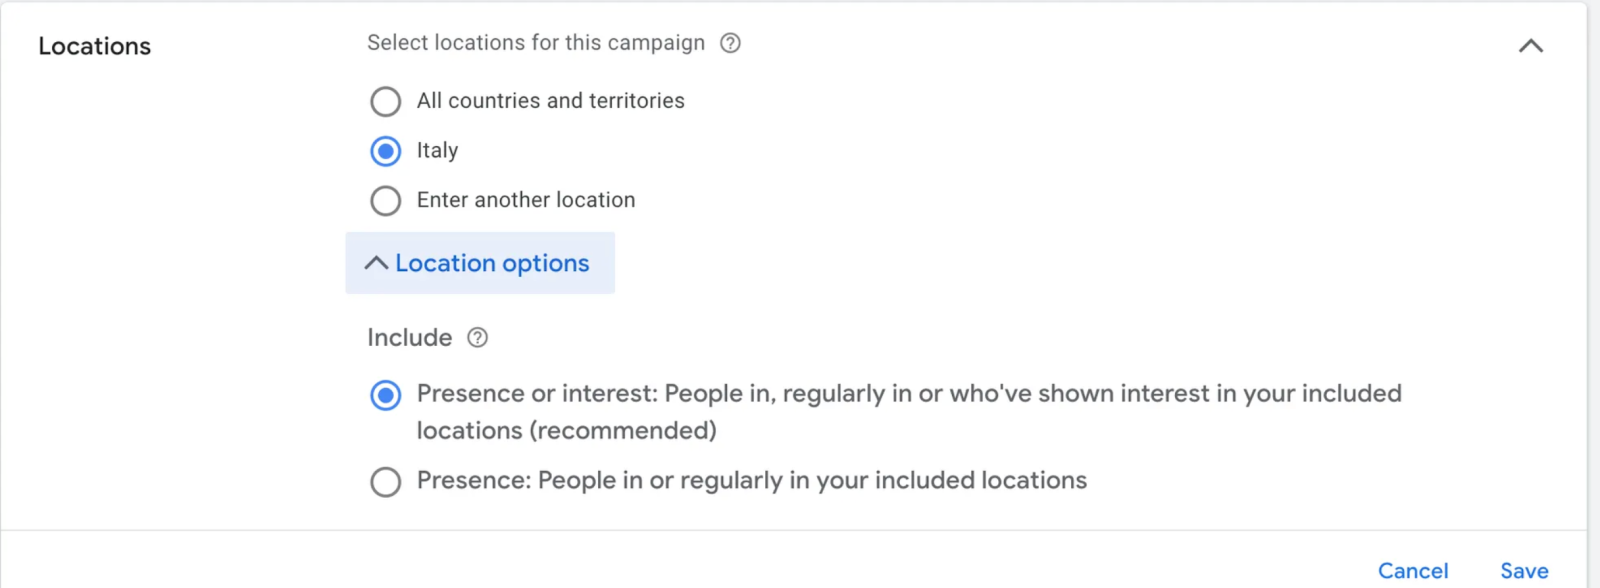Click the Include section header
This screenshot has height=588, width=1600.
click(x=410, y=338)
